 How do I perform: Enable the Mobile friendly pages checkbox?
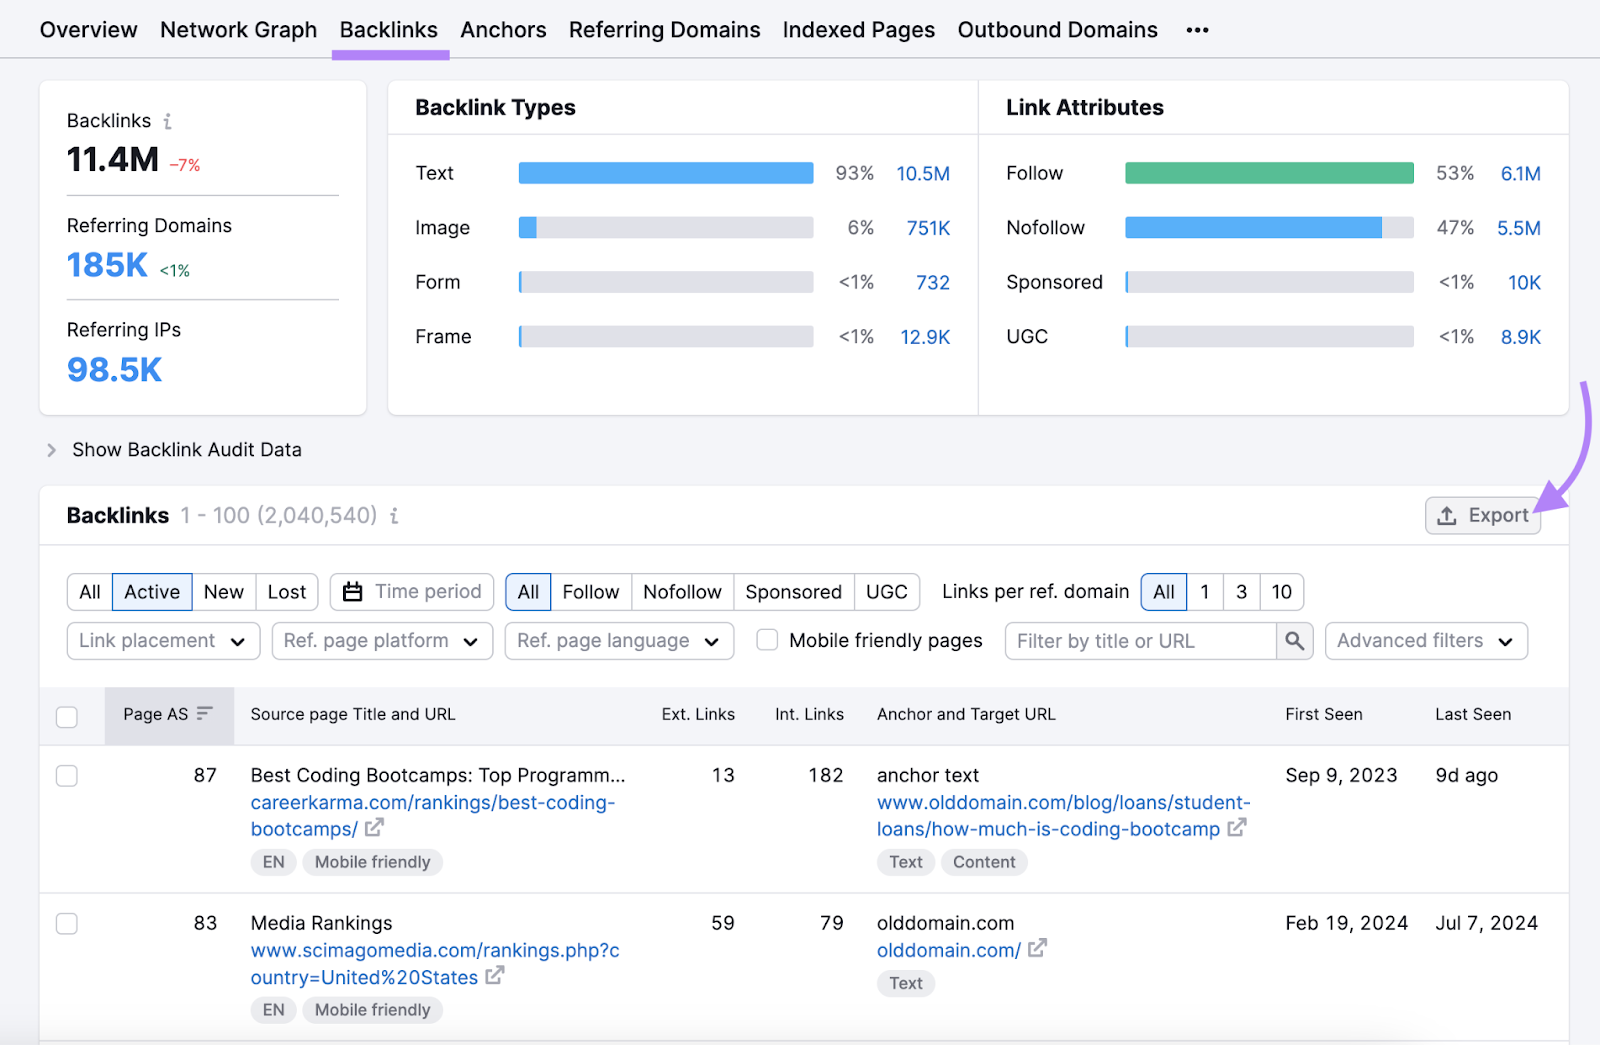coord(767,640)
